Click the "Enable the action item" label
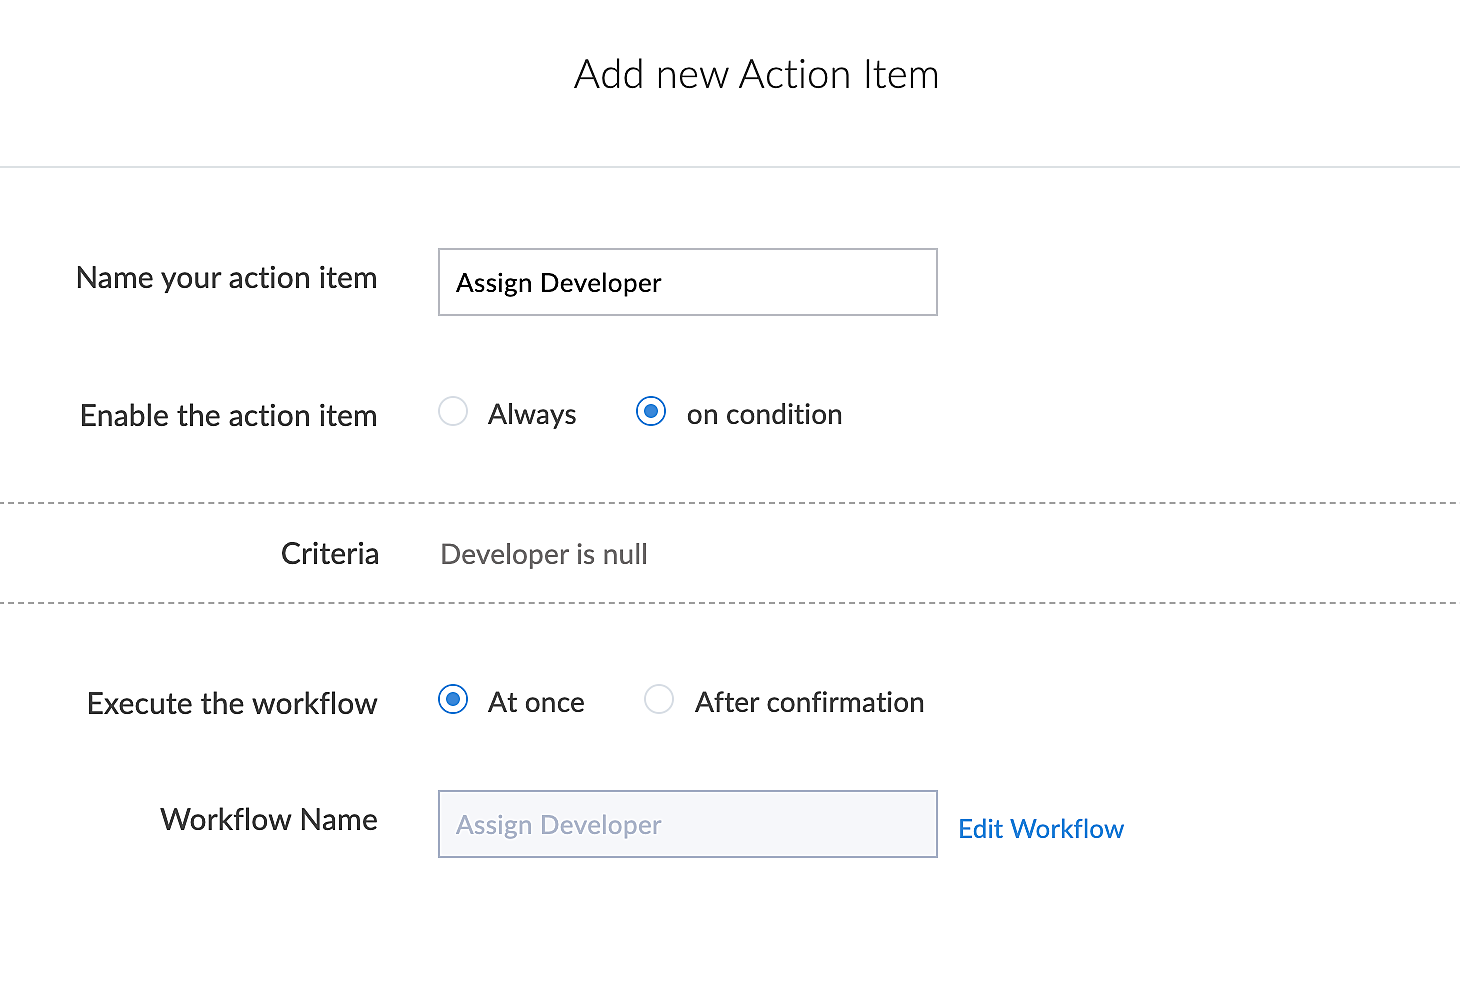The height and width of the screenshot is (996, 1460). [x=229, y=415]
